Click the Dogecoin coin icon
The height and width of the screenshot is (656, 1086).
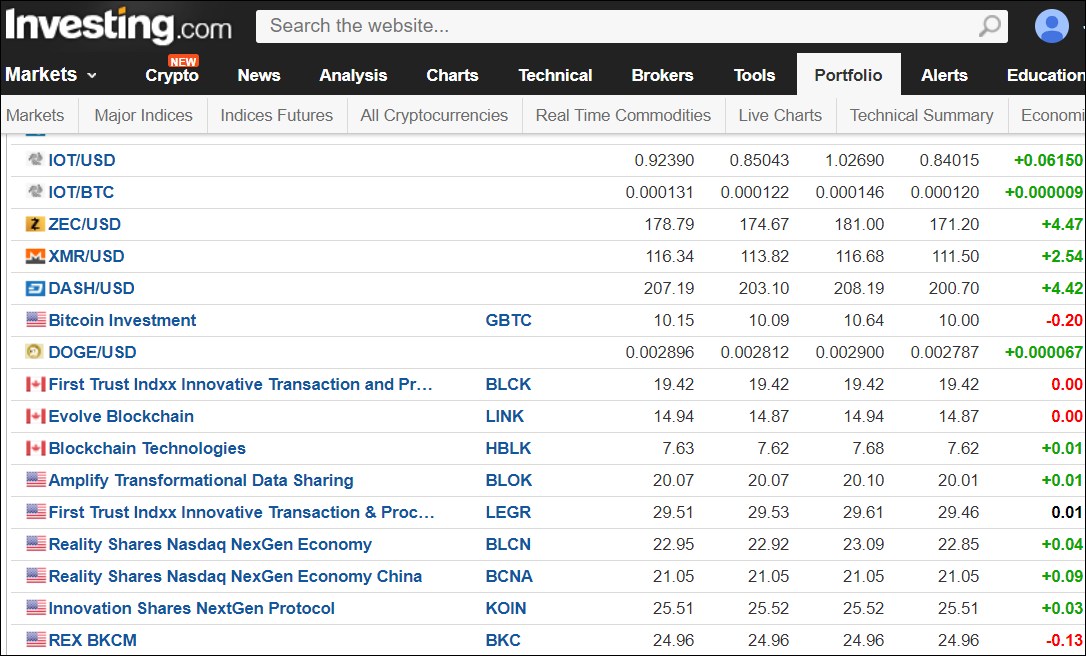[35, 352]
